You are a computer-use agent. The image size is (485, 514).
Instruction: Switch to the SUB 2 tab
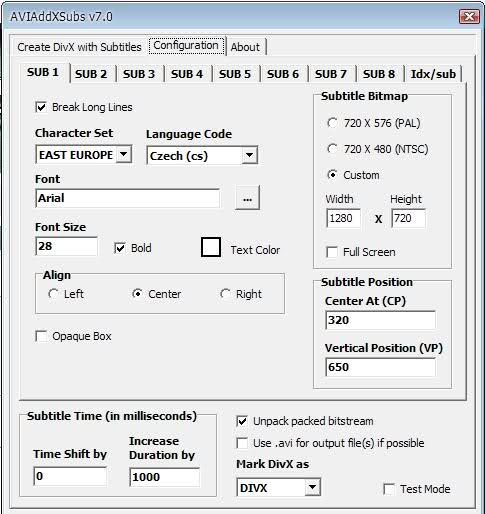pyautogui.click(x=91, y=74)
